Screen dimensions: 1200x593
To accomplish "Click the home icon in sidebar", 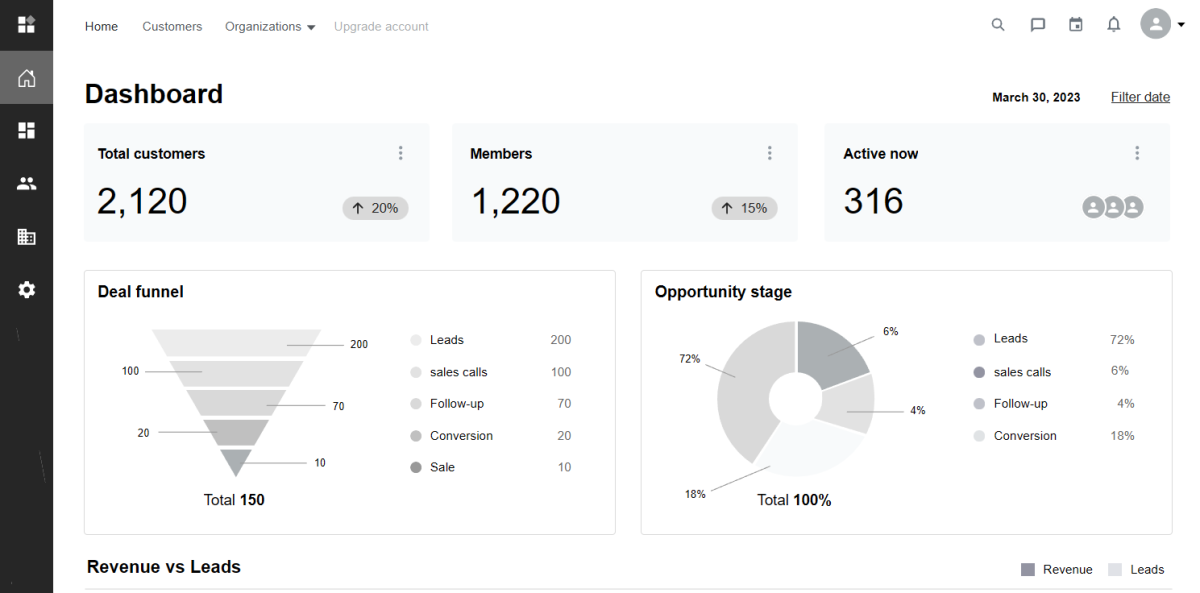I will click(27, 78).
